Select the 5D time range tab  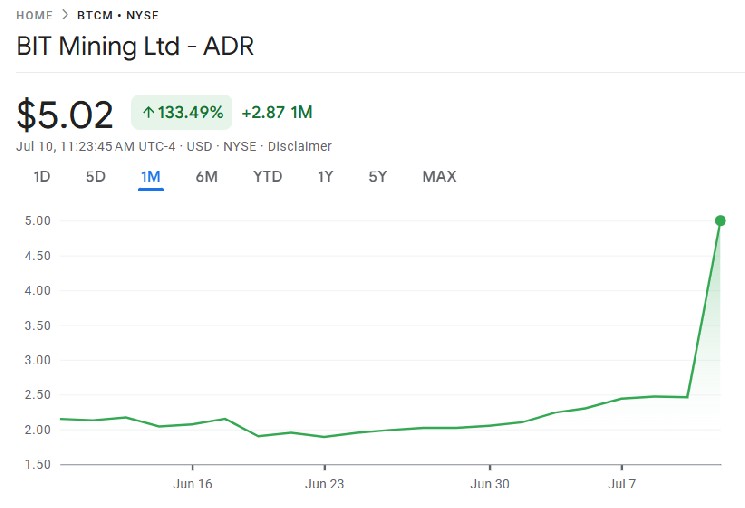[x=95, y=177]
